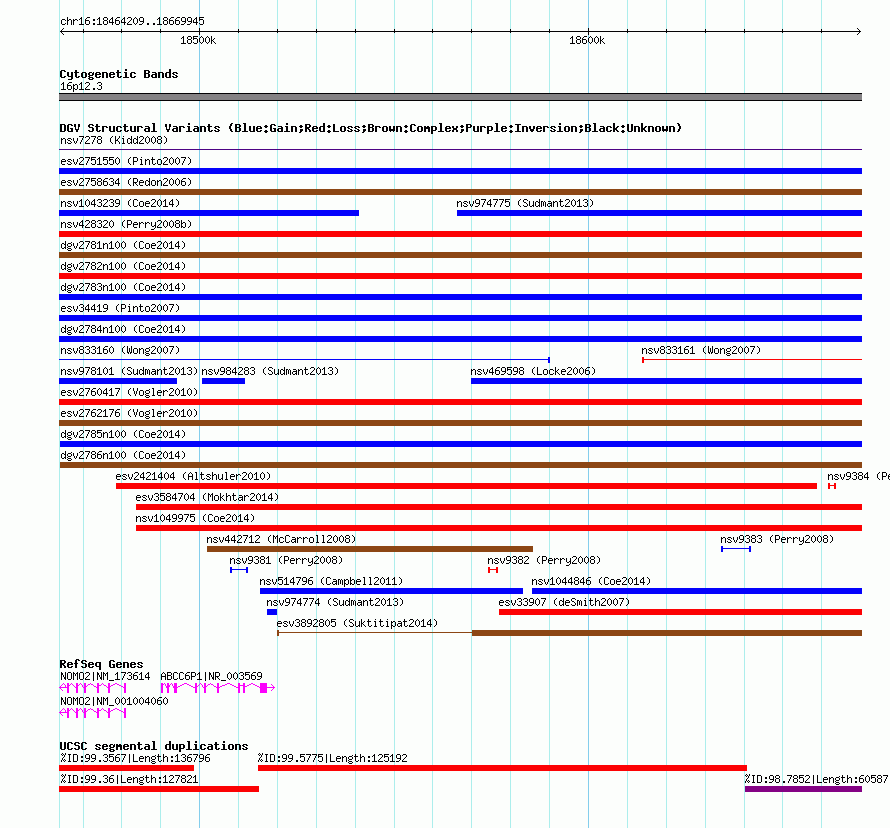Select the esv2751550 (Pinto2007) gain bar

tap(460, 171)
